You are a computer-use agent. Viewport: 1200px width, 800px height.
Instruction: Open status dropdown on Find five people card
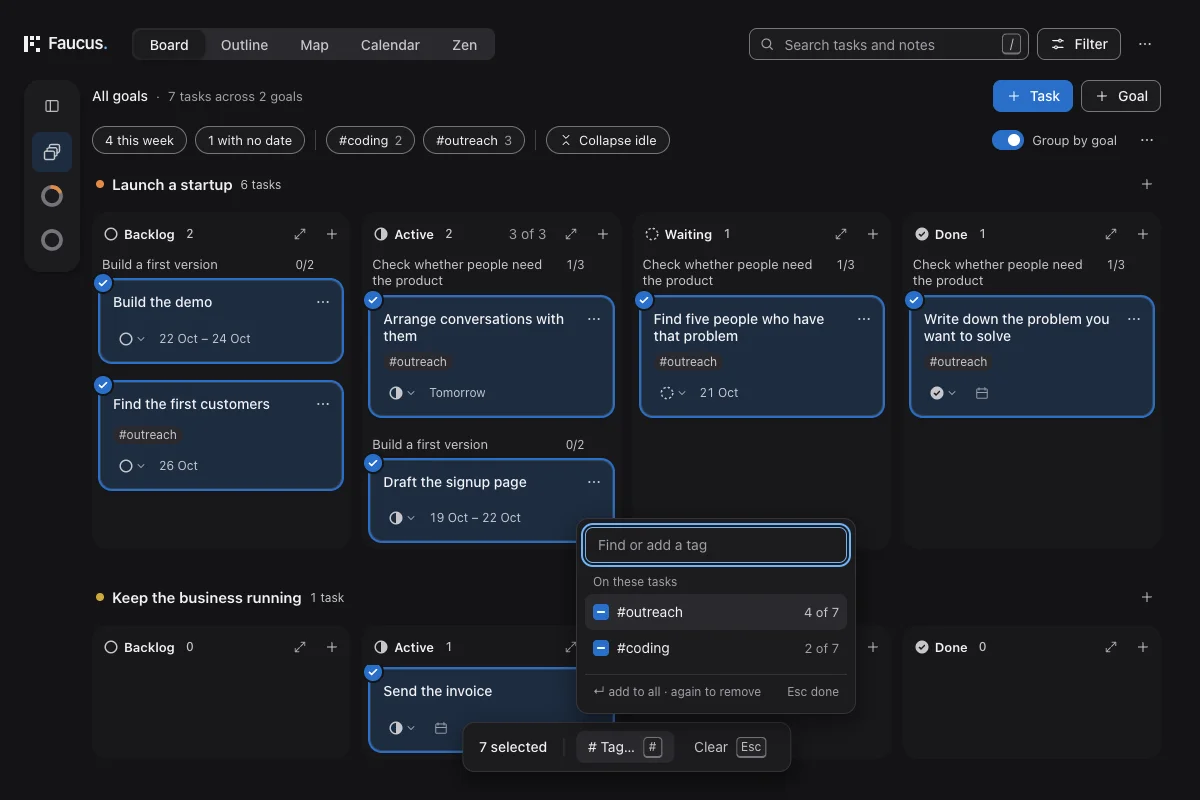pyautogui.click(x=673, y=393)
